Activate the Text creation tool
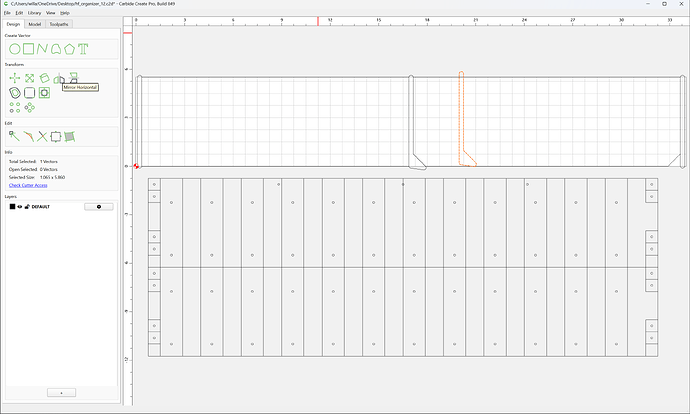This screenshot has width=690, height=414. pos(83,49)
